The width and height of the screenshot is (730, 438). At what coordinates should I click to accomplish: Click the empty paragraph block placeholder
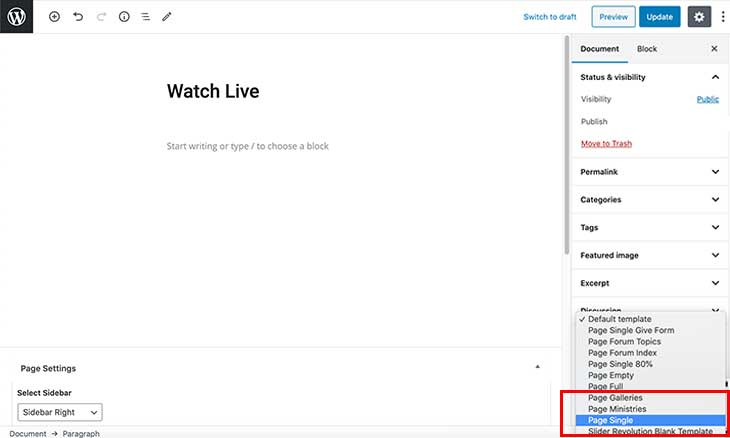pyautogui.click(x=248, y=146)
